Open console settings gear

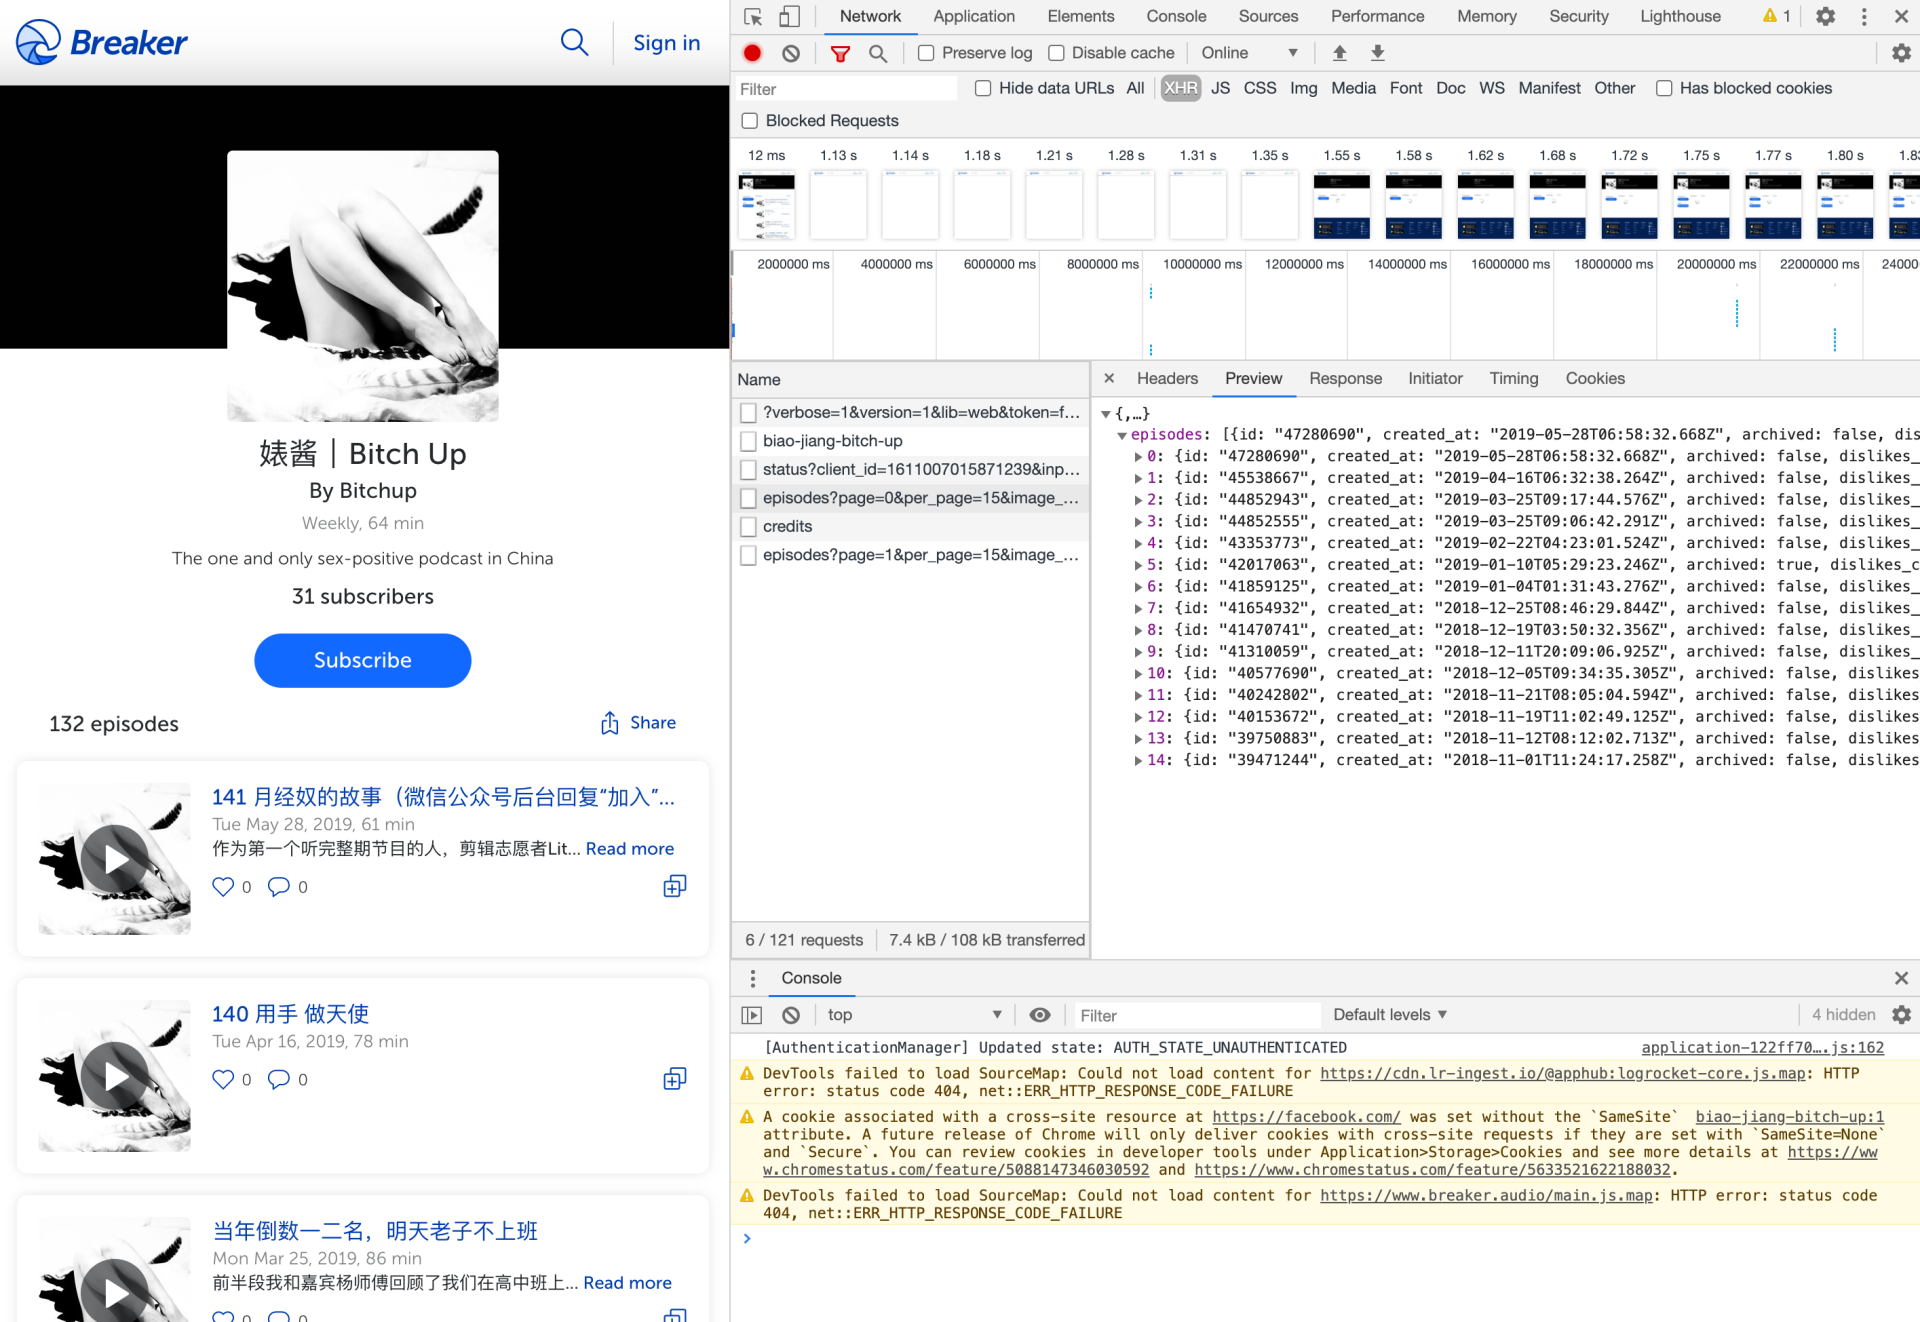pyautogui.click(x=1901, y=1015)
